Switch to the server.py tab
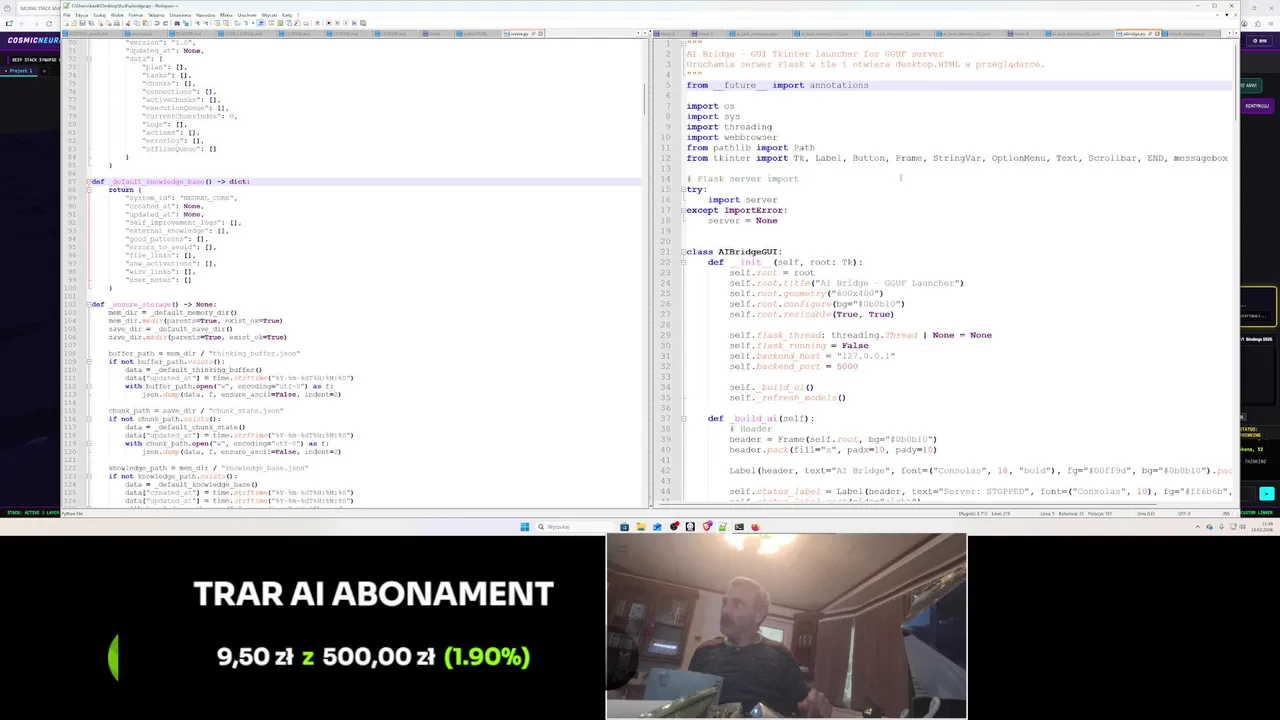This screenshot has width=1280, height=720. pos(519,34)
